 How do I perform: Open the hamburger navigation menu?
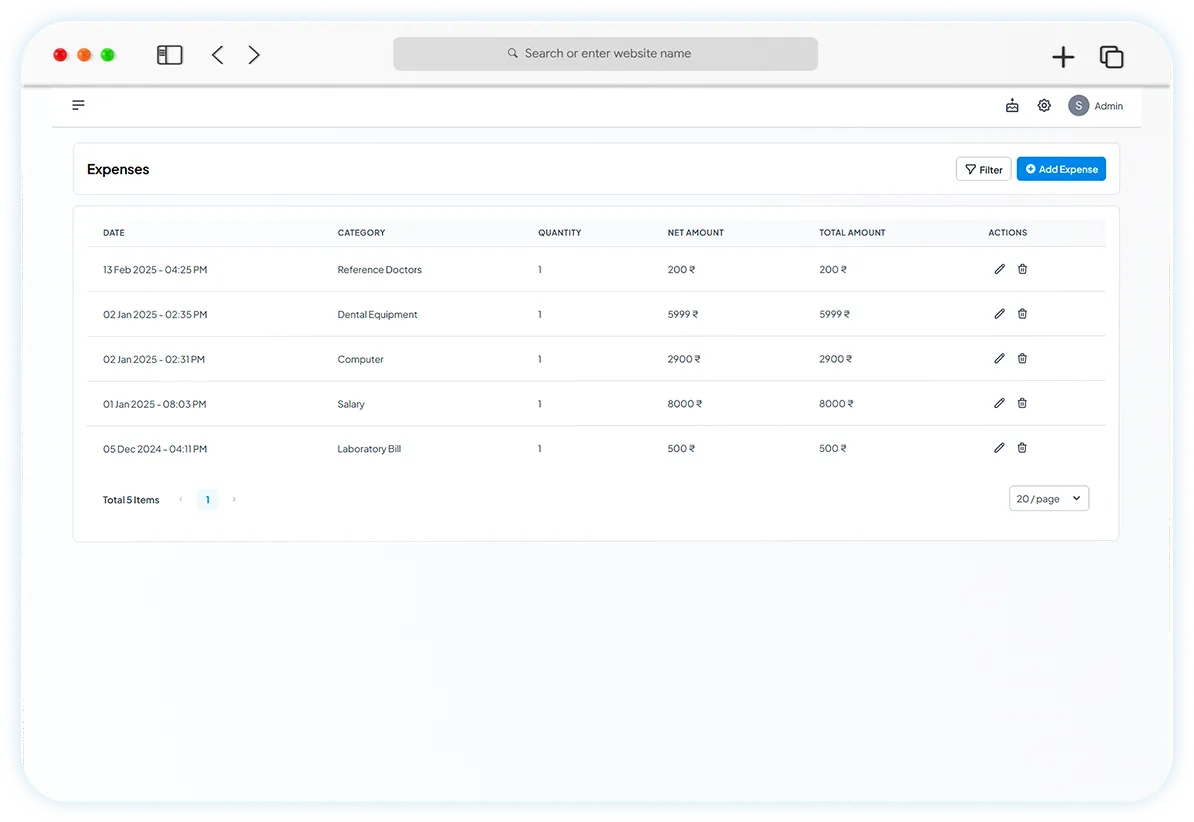pos(78,105)
